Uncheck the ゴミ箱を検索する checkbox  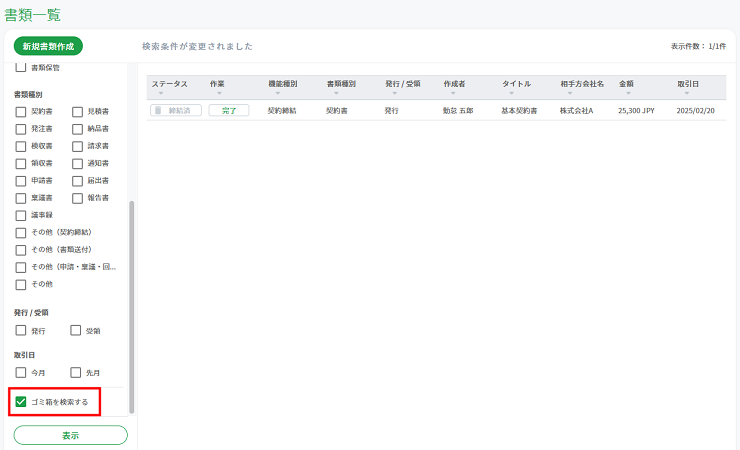[x=21, y=402]
